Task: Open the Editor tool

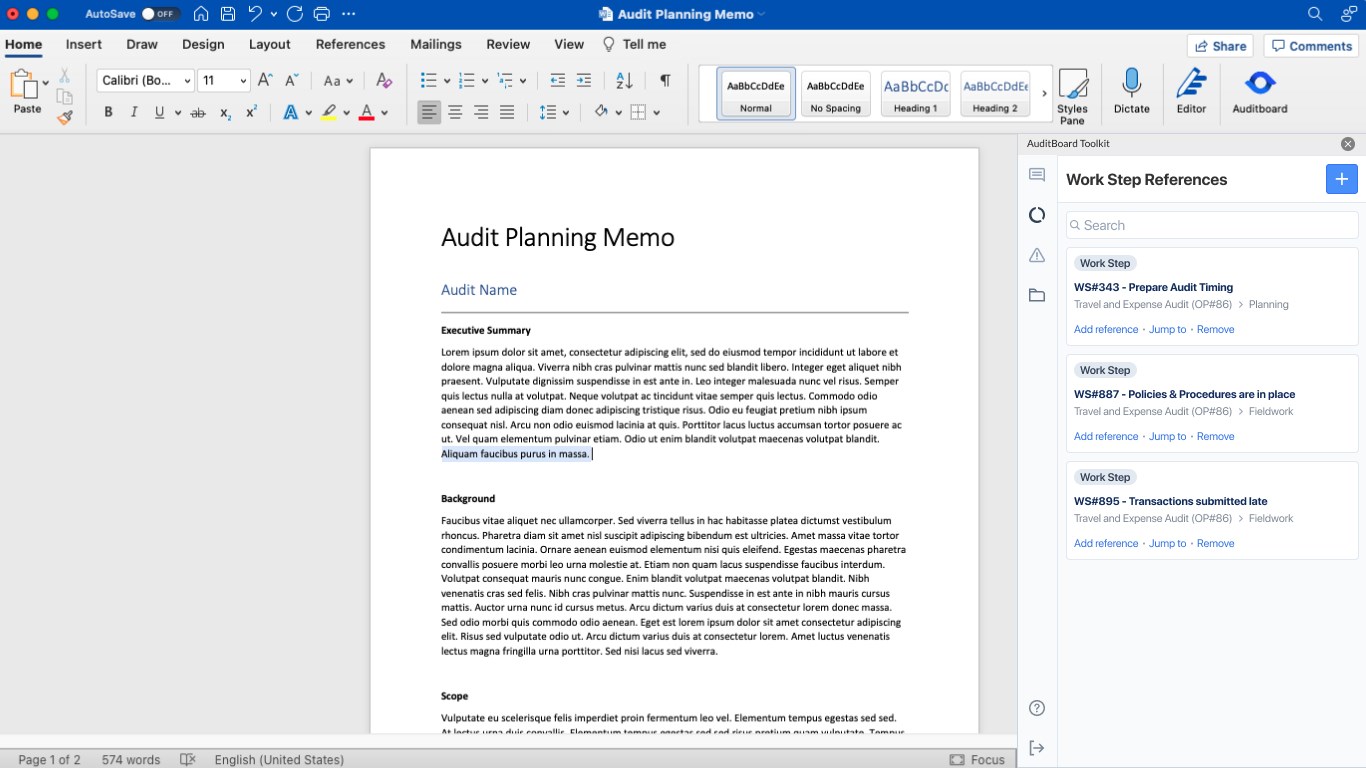Action: point(1191,90)
